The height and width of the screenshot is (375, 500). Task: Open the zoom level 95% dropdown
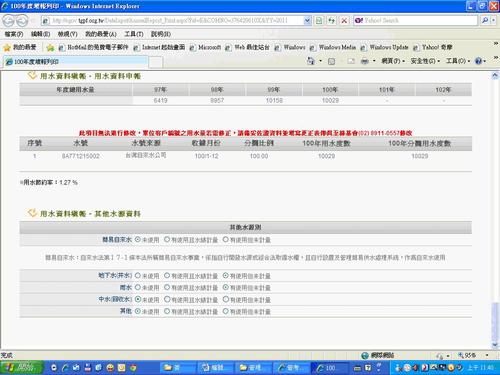473,355
